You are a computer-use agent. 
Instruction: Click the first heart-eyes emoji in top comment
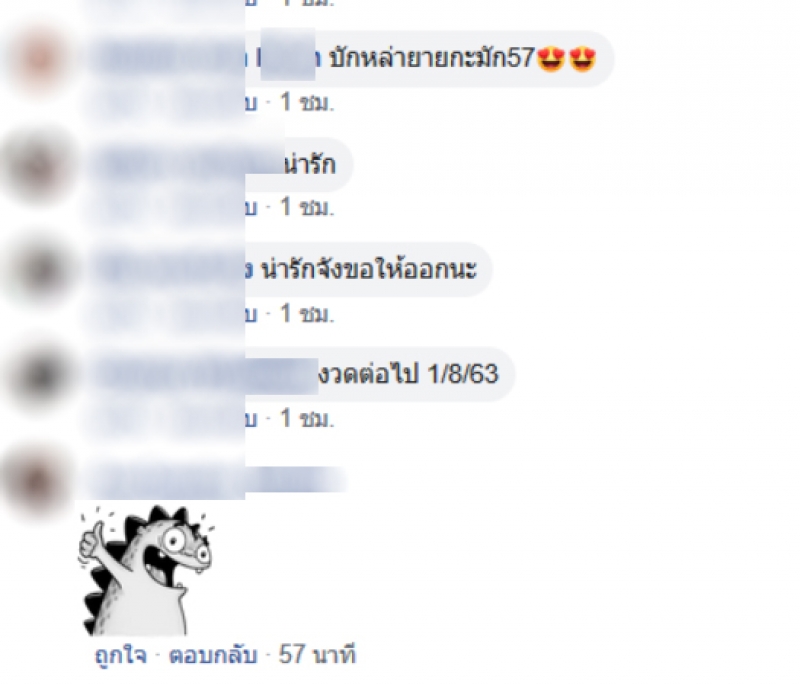(x=551, y=59)
